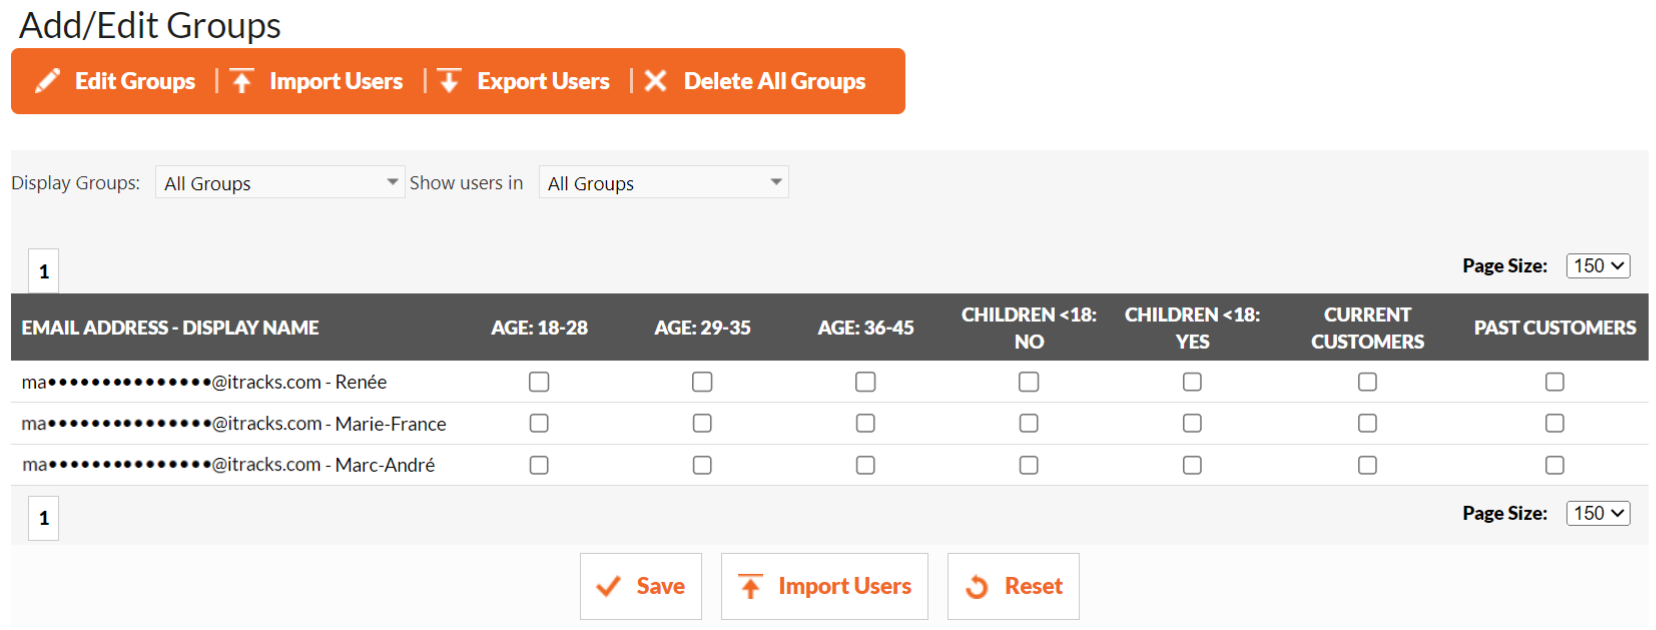Image resolution: width=1656 pixels, height=630 pixels.
Task: Check Current Customers for Marie-France
Action: (1367, 424)
